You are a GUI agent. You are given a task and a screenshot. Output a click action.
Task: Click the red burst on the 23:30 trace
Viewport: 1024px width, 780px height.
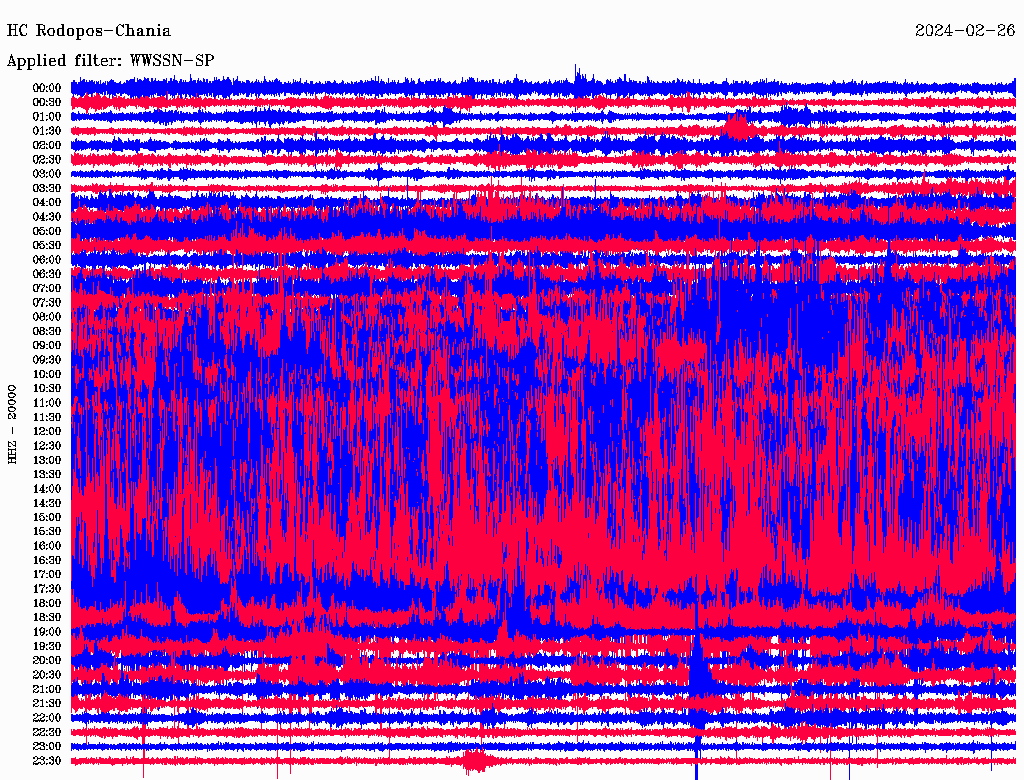tap(475, 762)
